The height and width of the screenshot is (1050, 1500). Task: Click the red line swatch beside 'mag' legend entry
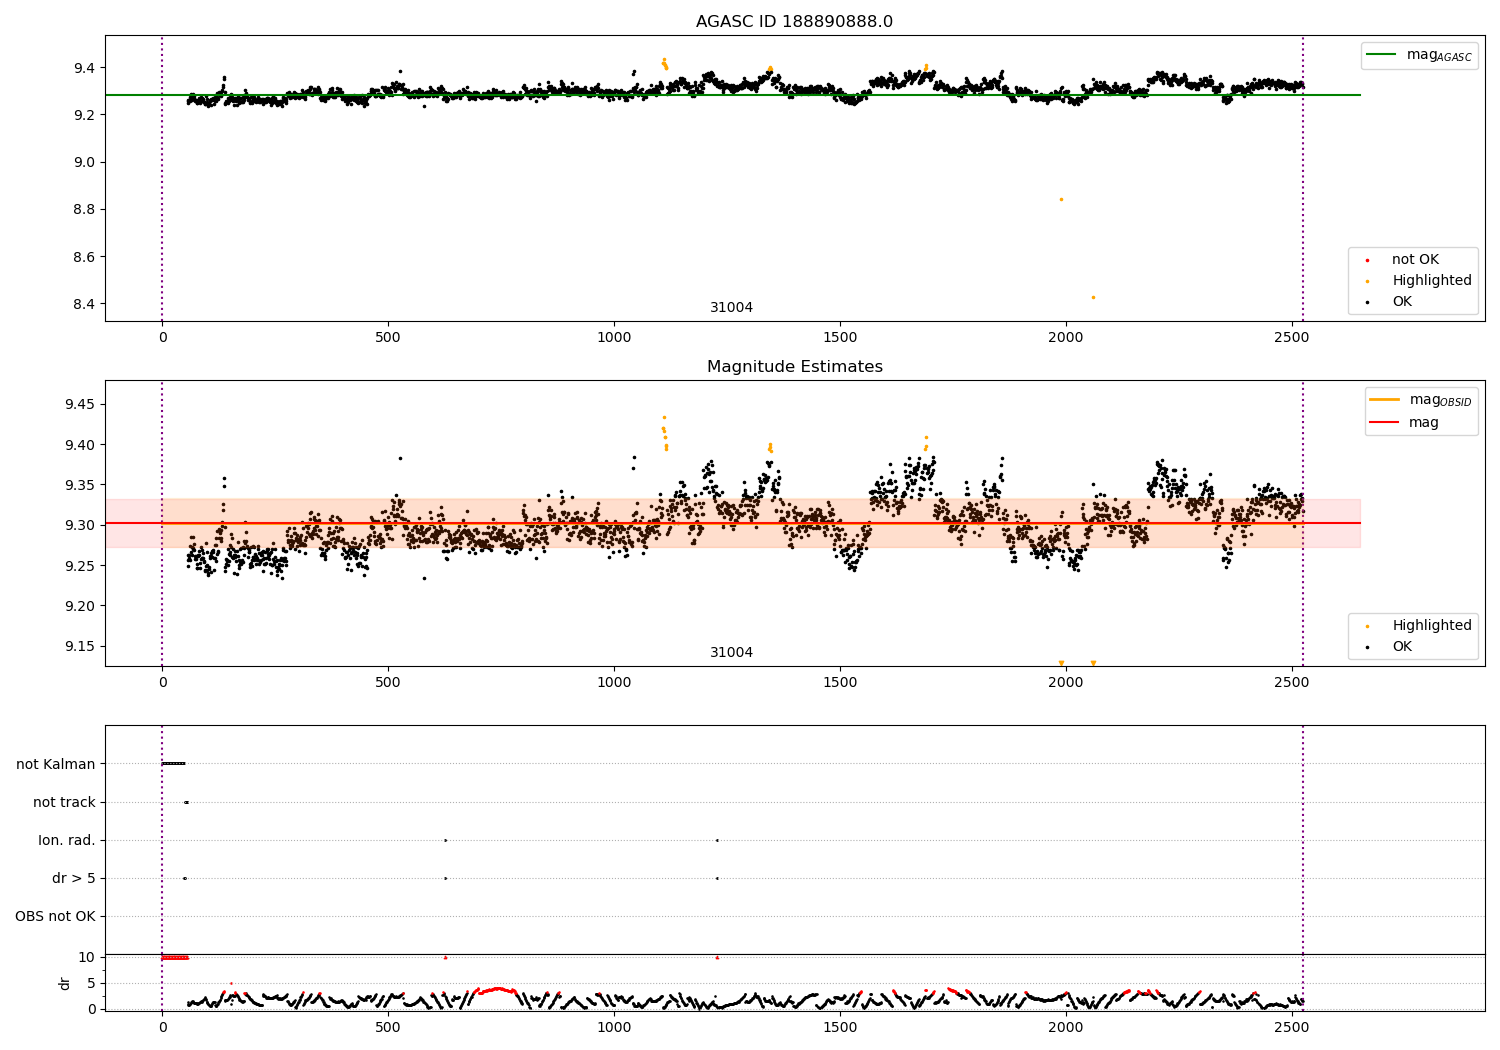point(1385,422)
